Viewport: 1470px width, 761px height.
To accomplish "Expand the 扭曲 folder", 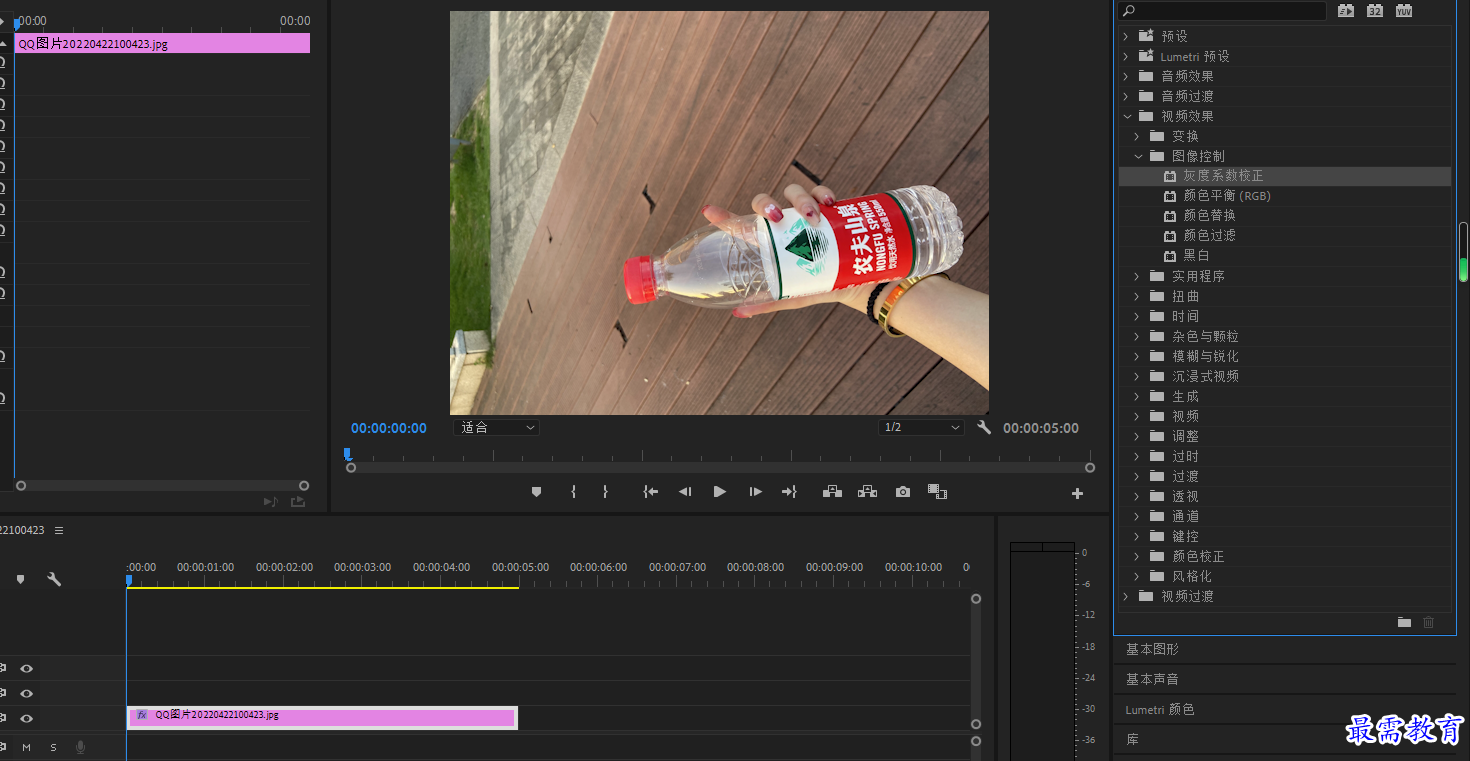I will click(x=1137, y=296).
